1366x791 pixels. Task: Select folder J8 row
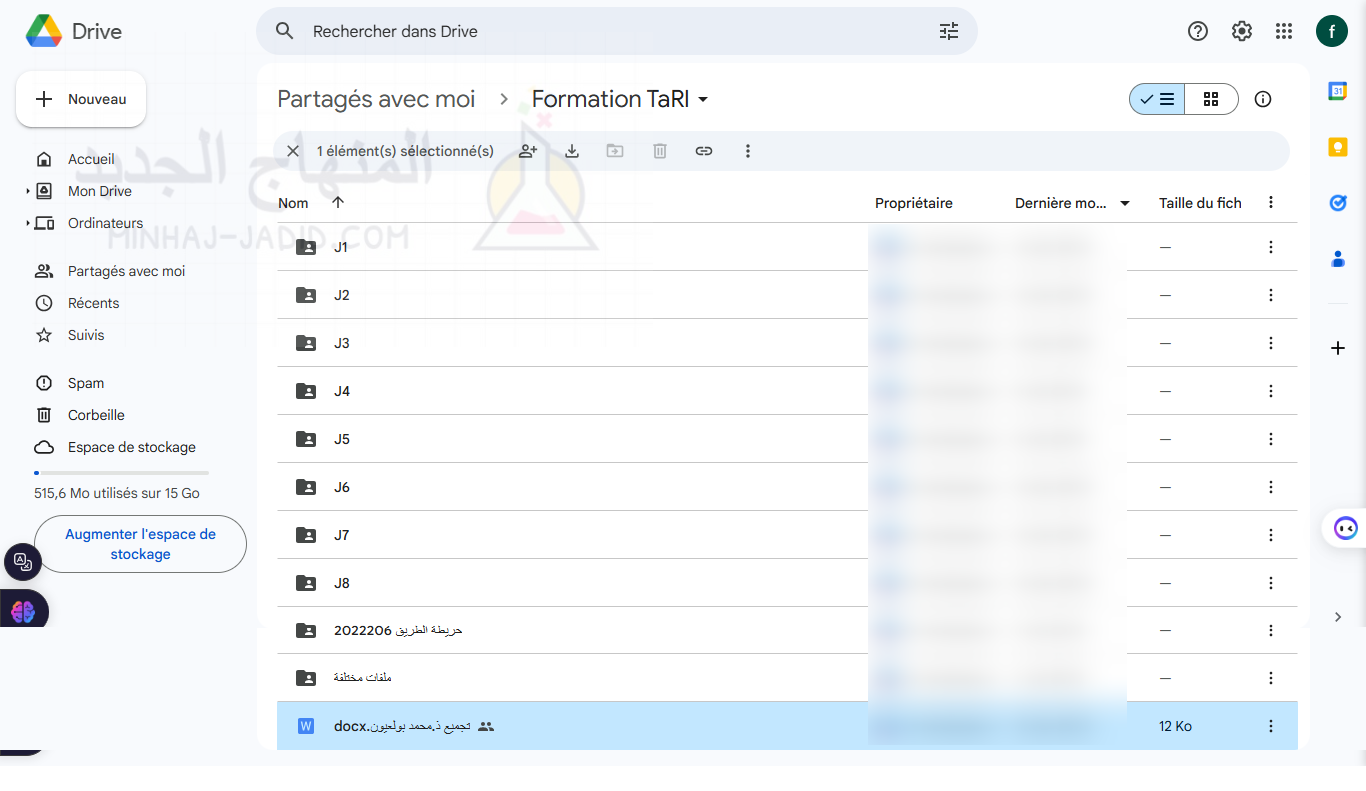(x=787, y=583)
